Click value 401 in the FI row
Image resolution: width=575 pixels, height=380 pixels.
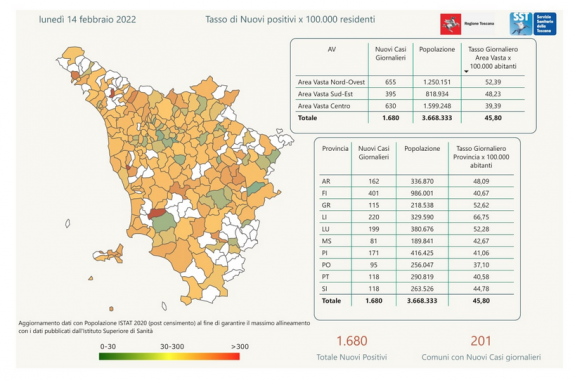coord(374,193)
